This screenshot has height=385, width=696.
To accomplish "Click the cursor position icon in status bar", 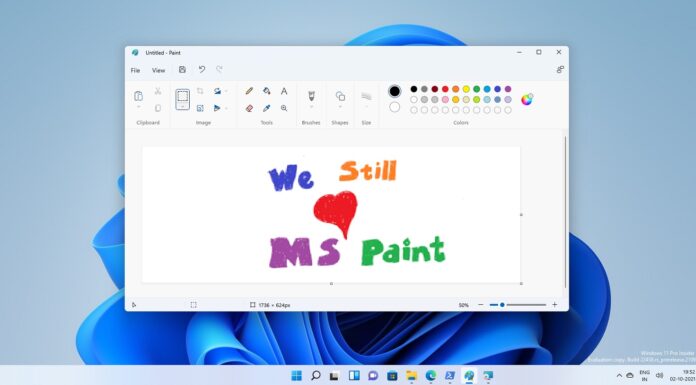I will click(x=134, y=305).
